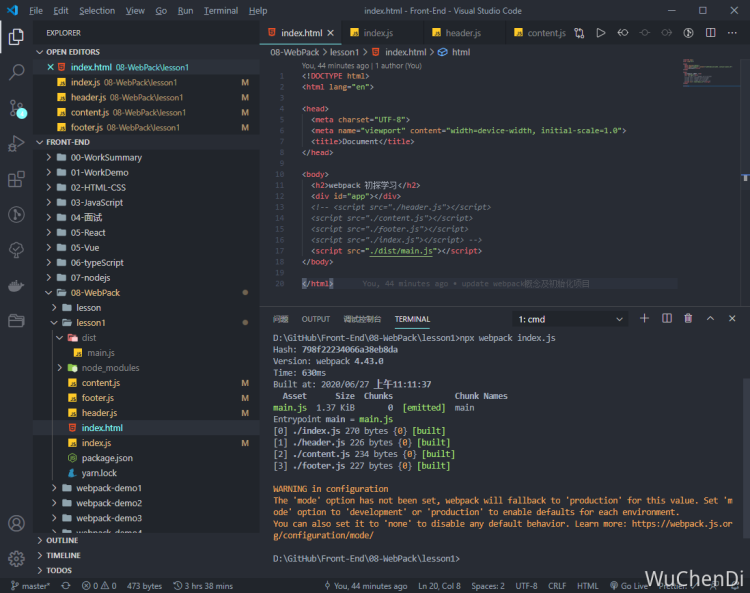Open the Accounts icon in activity bar
Screen dimensions: 750x593
[x=16, y=523]
